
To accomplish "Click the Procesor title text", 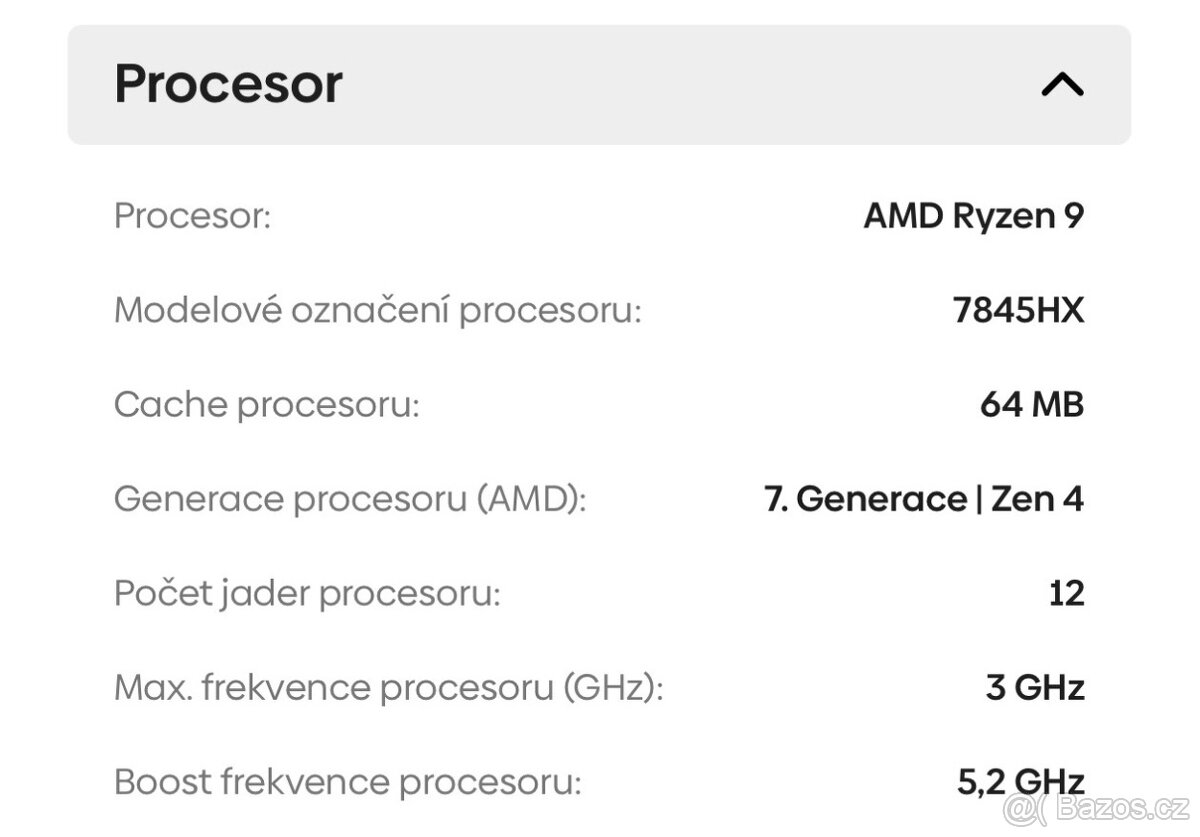I will pyautogui.click(x=228, y=84).
